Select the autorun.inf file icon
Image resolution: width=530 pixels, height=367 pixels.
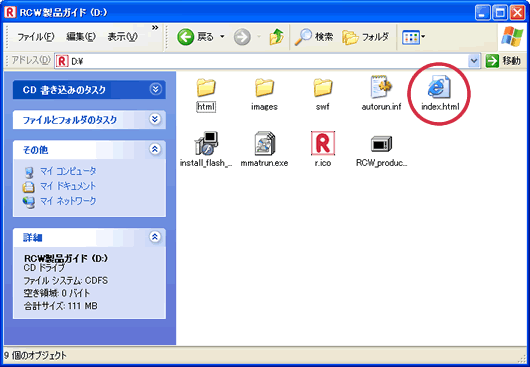(x=381, y=87)
